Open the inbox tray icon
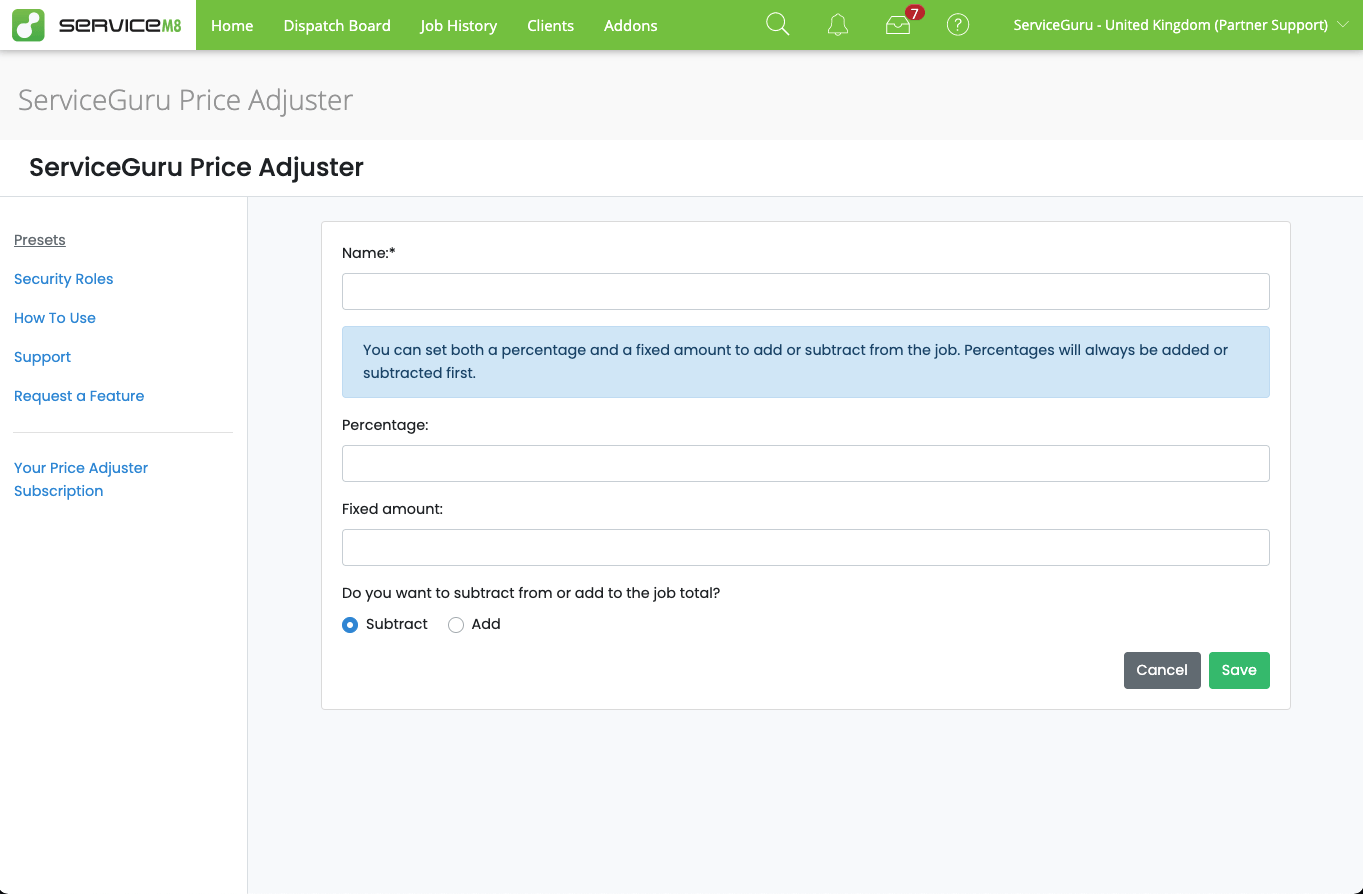The image size is (1363, 894). click(x=898, y=25)
